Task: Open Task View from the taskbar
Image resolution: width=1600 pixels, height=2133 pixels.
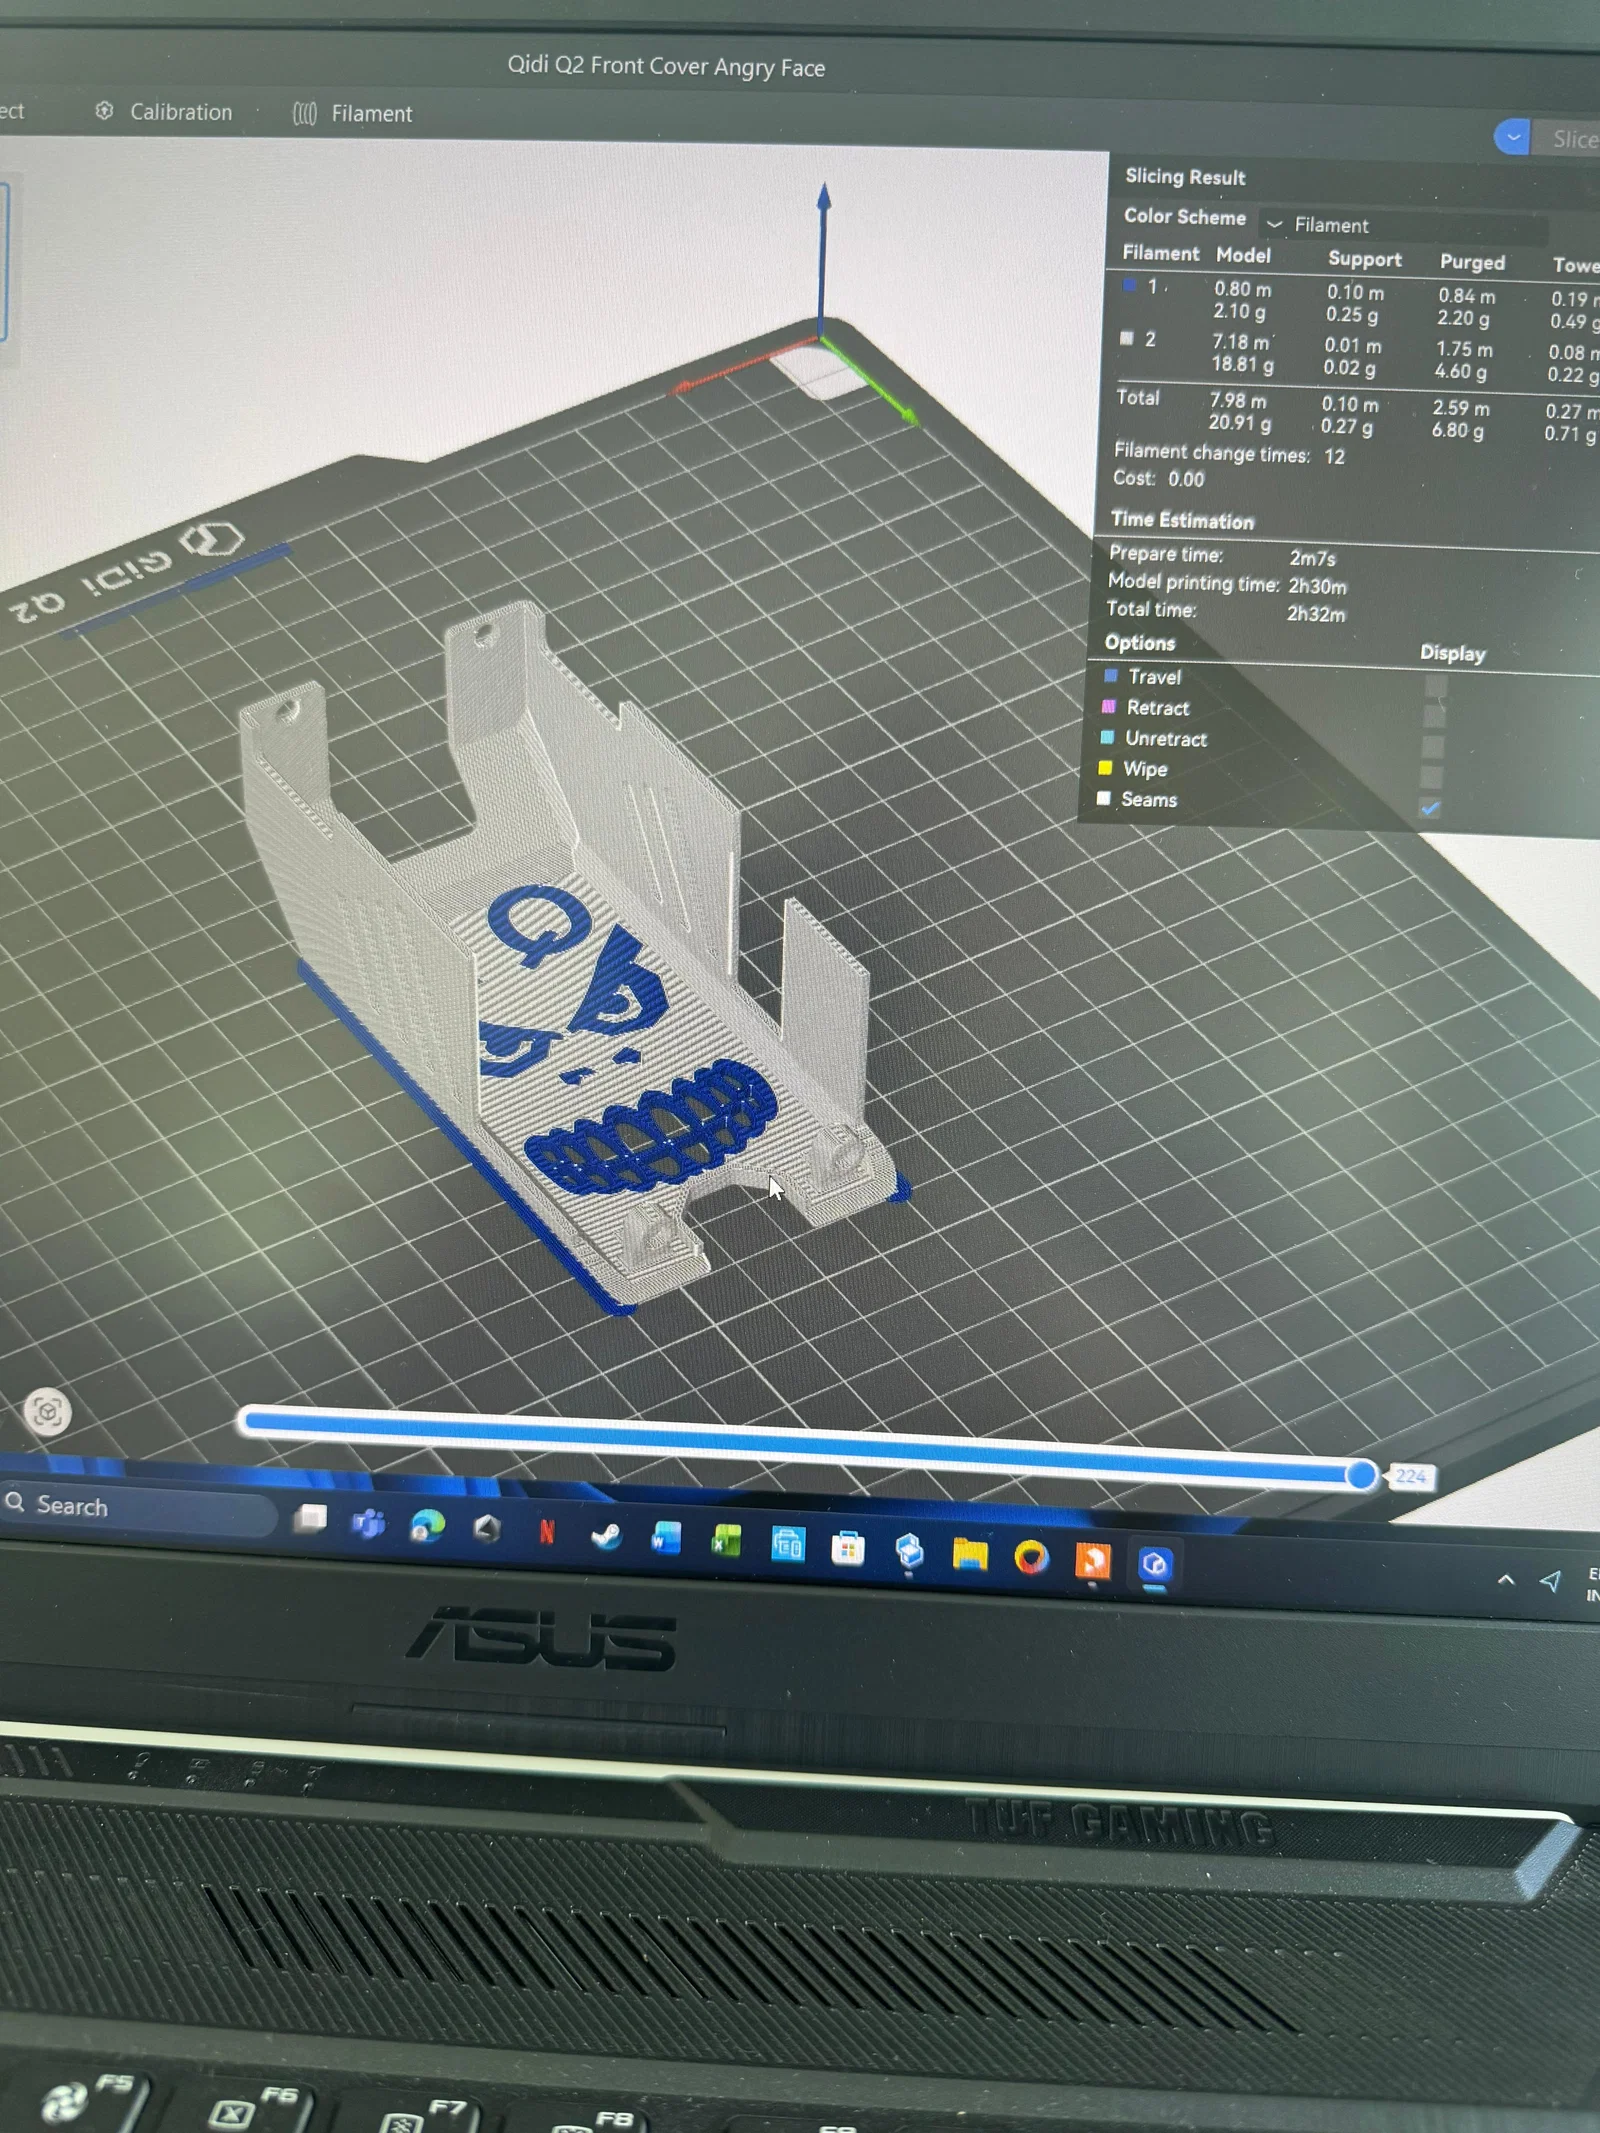Action: (310, 1518)
